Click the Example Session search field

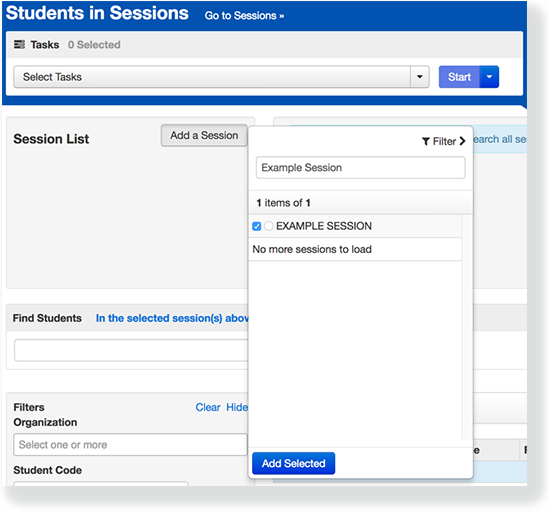click(360, 168)
